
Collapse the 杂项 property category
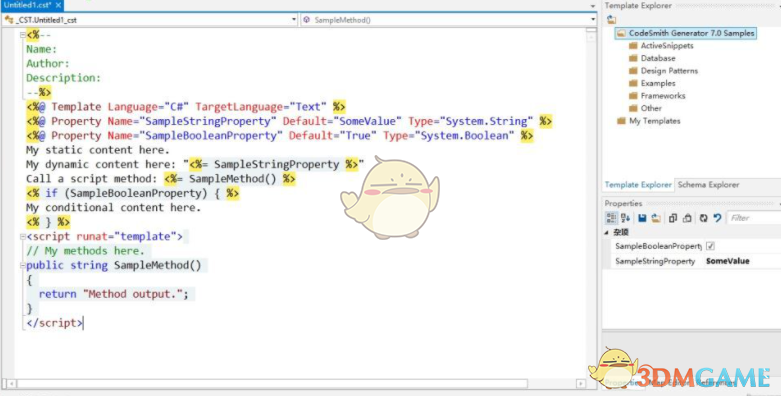(x=607, y=233)
